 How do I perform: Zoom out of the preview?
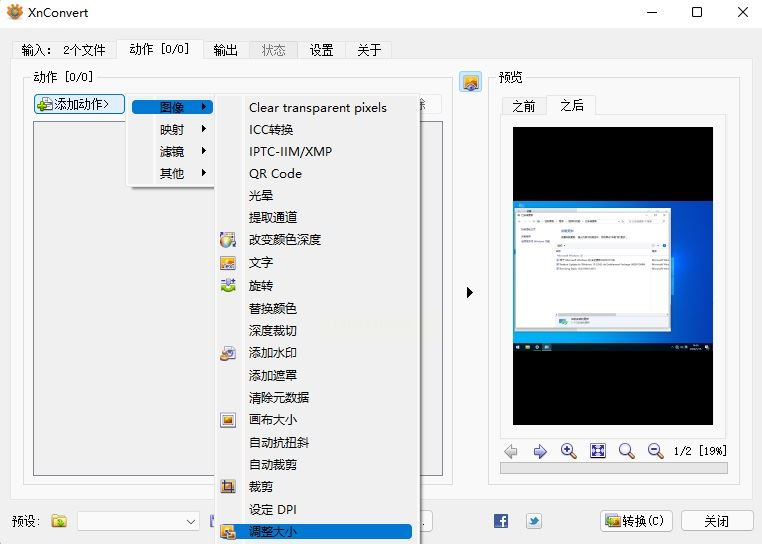click(x=655, y=451)
